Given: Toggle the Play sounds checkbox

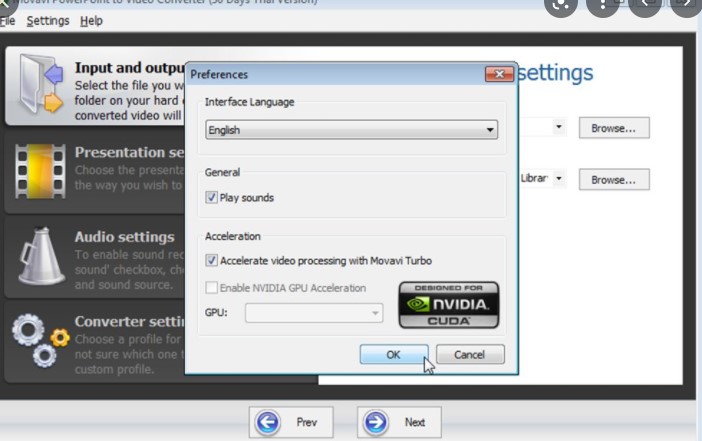Looking at the screenshot, I should [211, 197].
